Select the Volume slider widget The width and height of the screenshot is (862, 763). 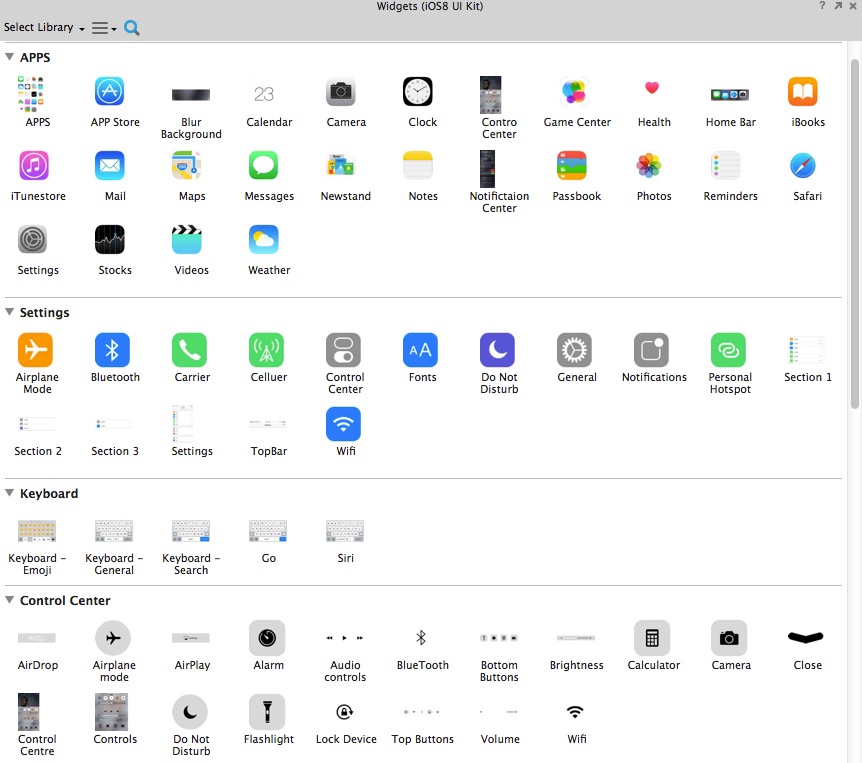pyautogui.click(x=499, y=712)
